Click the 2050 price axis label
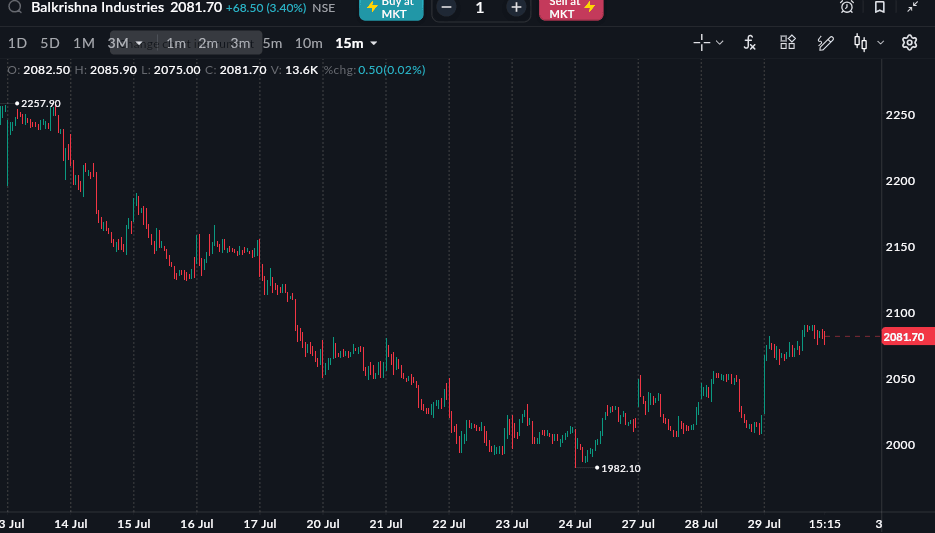This screenshot has width=935, height=533. pyautogui.click(x=900, y=379)
